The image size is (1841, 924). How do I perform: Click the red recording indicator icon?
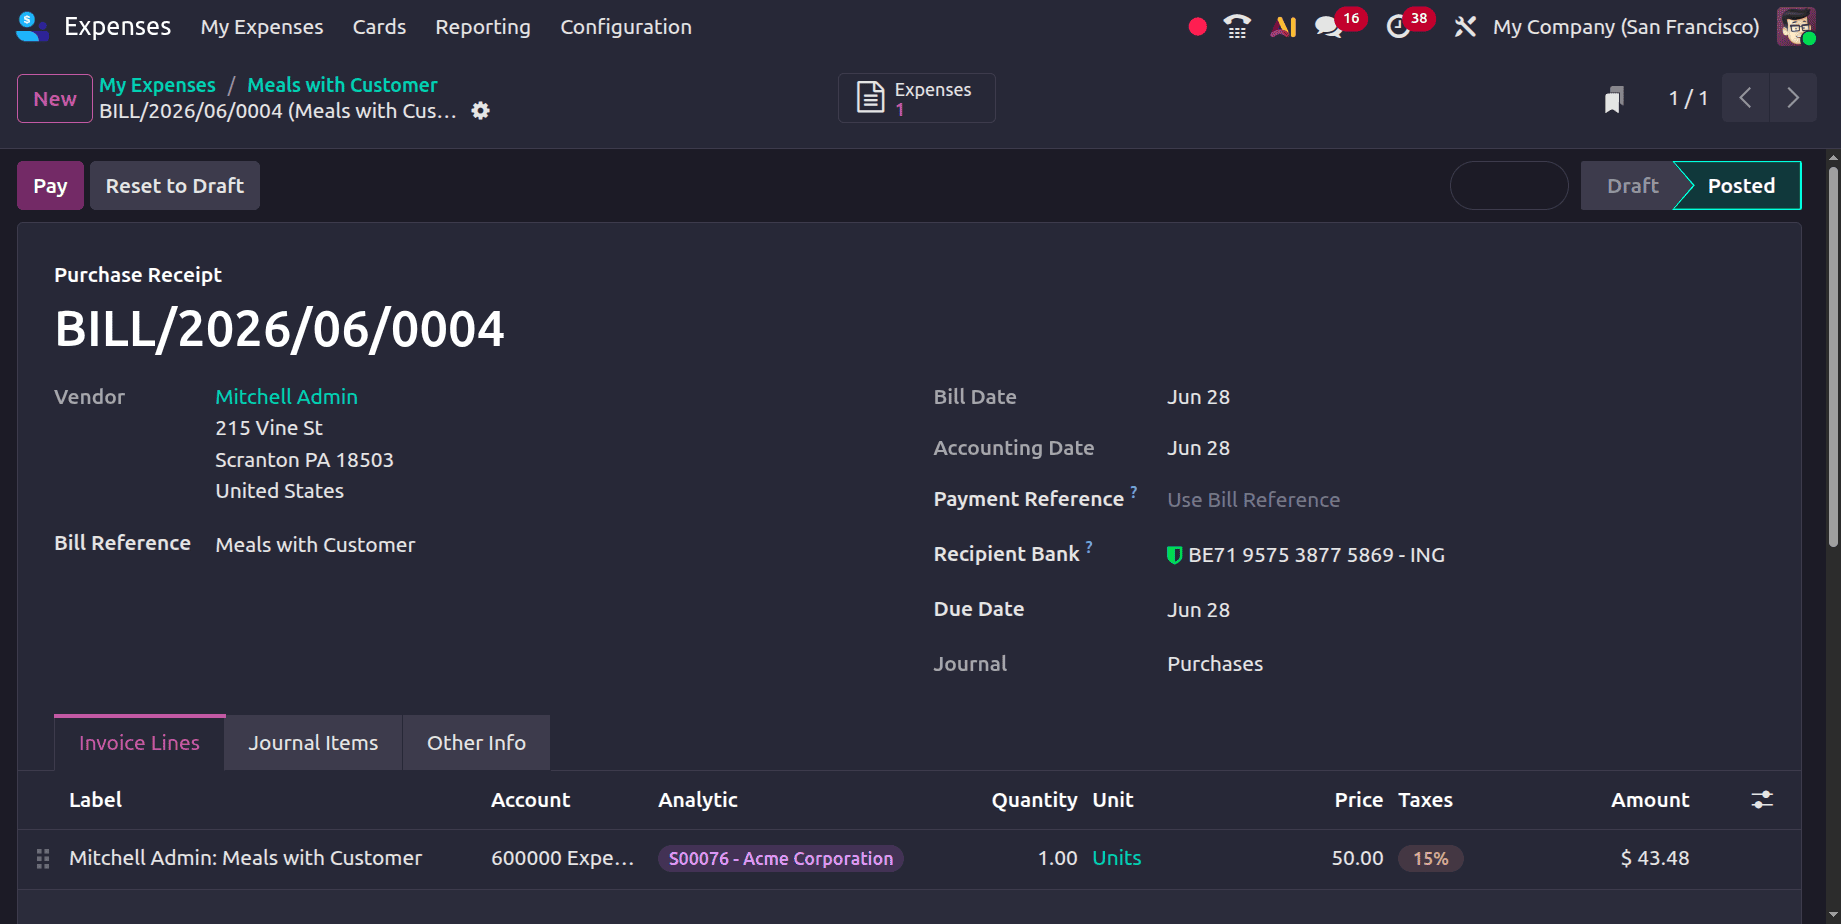point(1197,27)
